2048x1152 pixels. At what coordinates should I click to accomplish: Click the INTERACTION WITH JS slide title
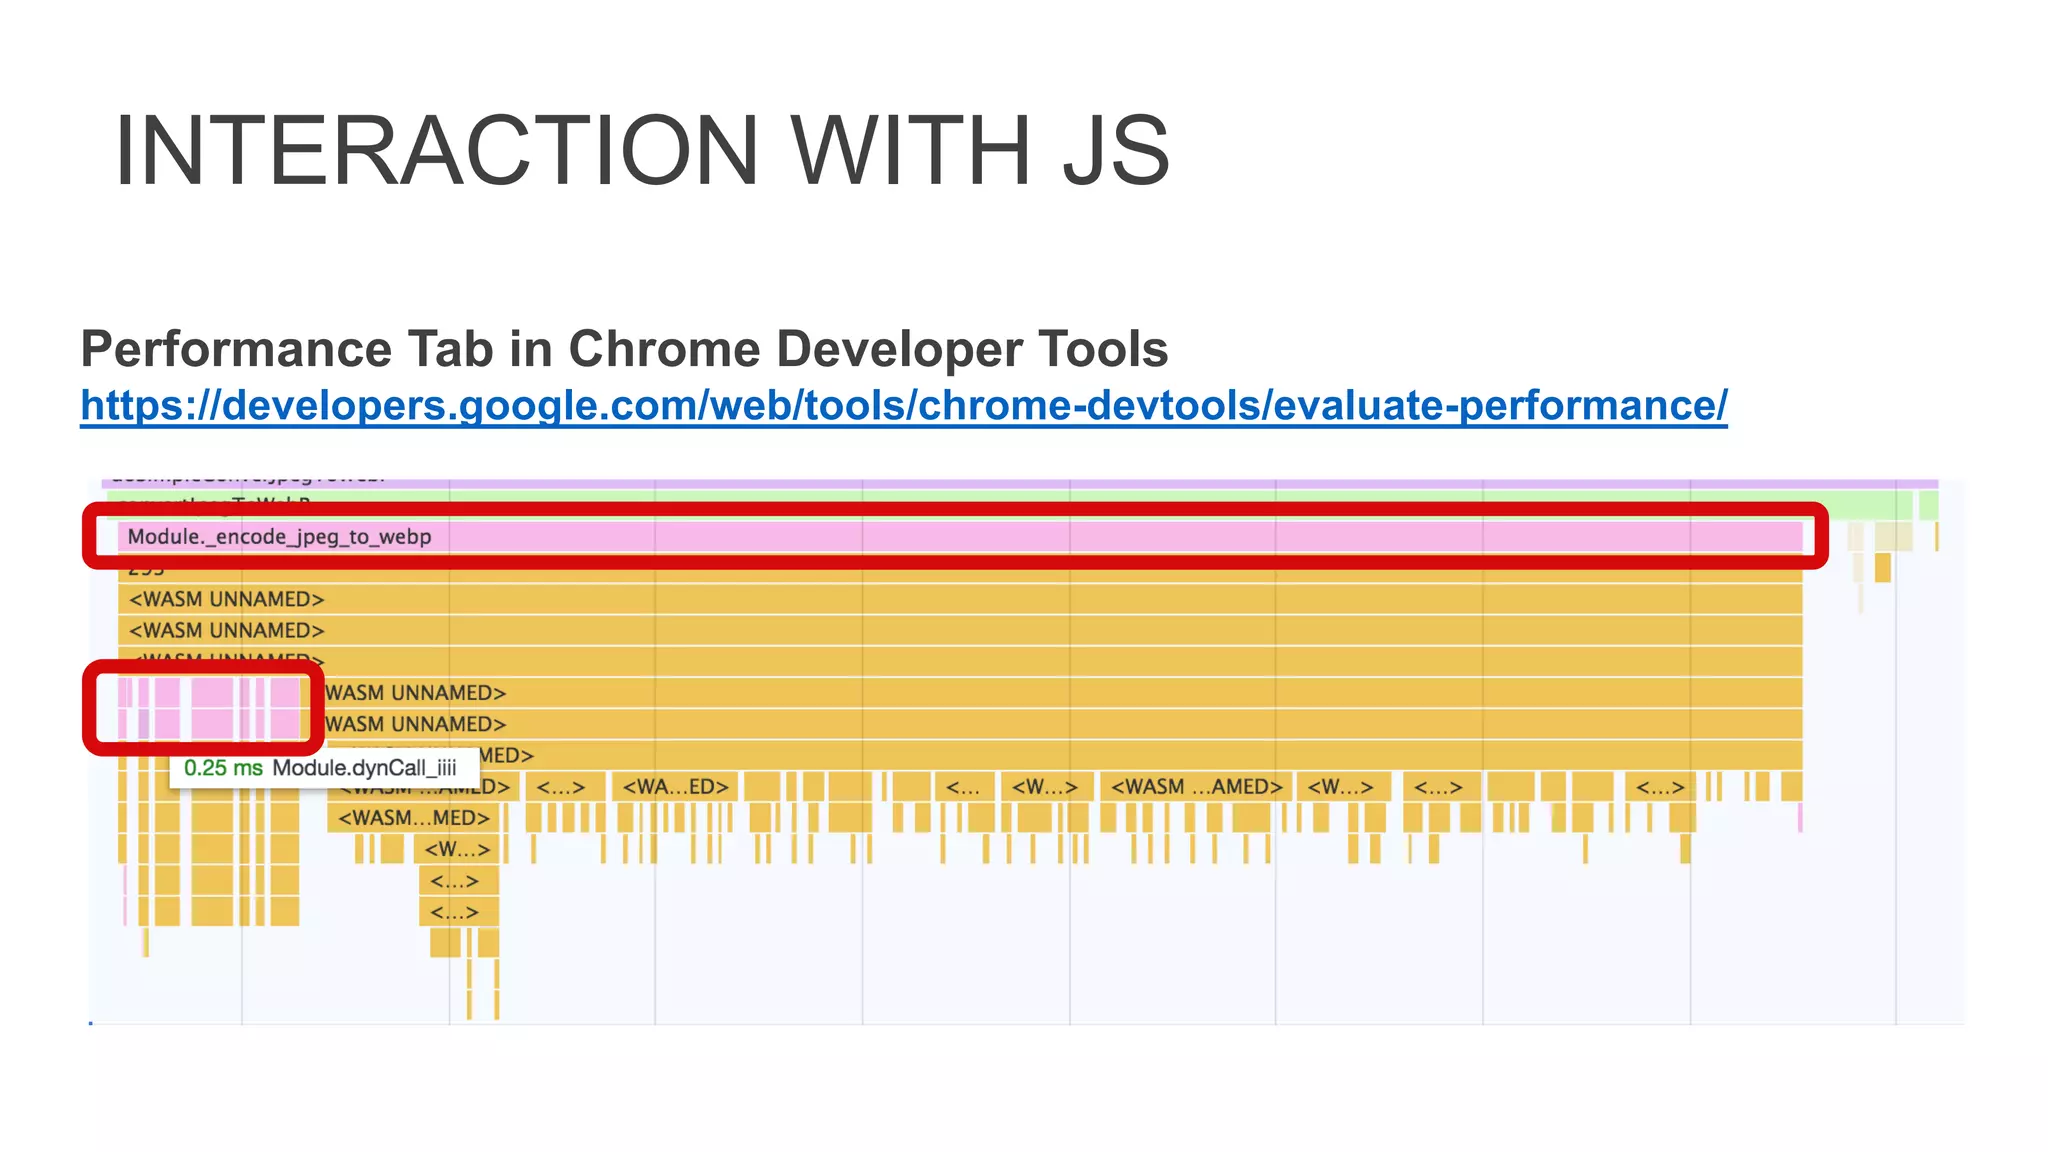tap(641, 152)
